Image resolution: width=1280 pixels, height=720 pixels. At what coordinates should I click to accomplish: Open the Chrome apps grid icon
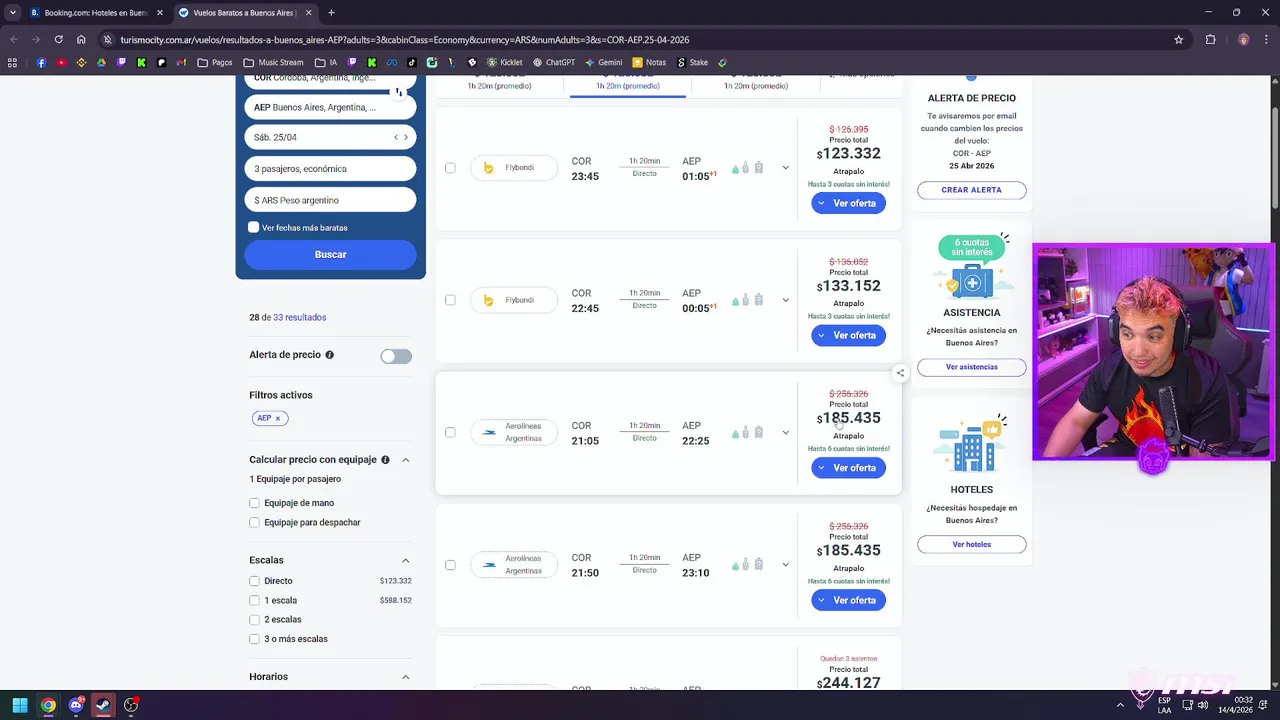[12, 62]
